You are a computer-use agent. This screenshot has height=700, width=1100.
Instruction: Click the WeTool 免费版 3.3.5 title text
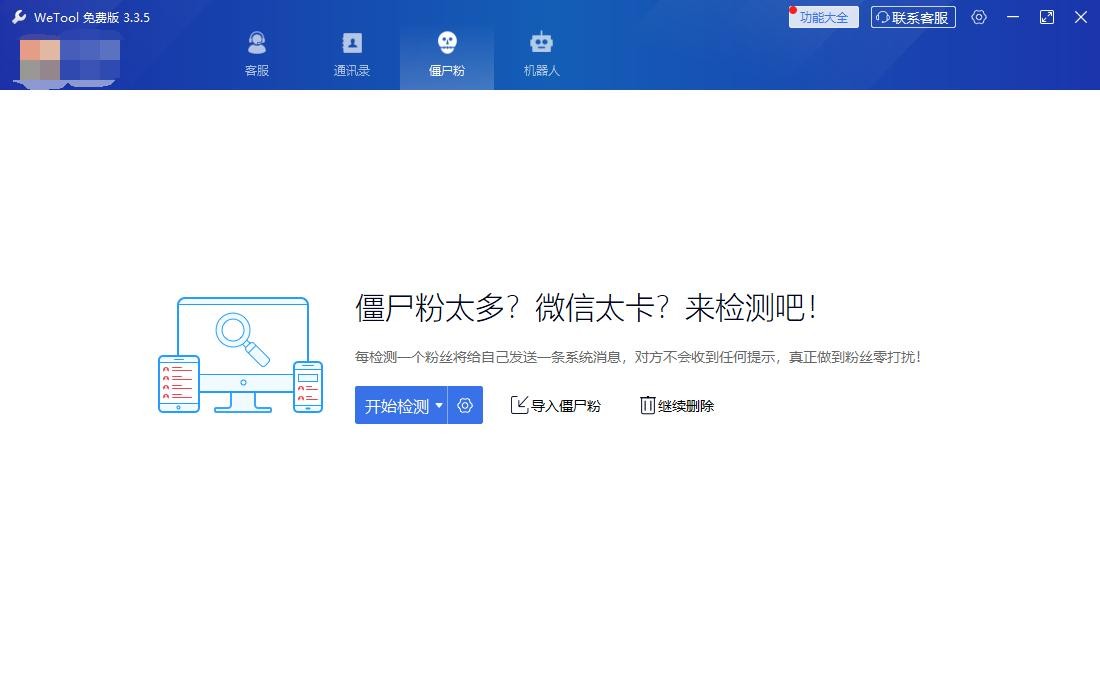coord(92,18)
